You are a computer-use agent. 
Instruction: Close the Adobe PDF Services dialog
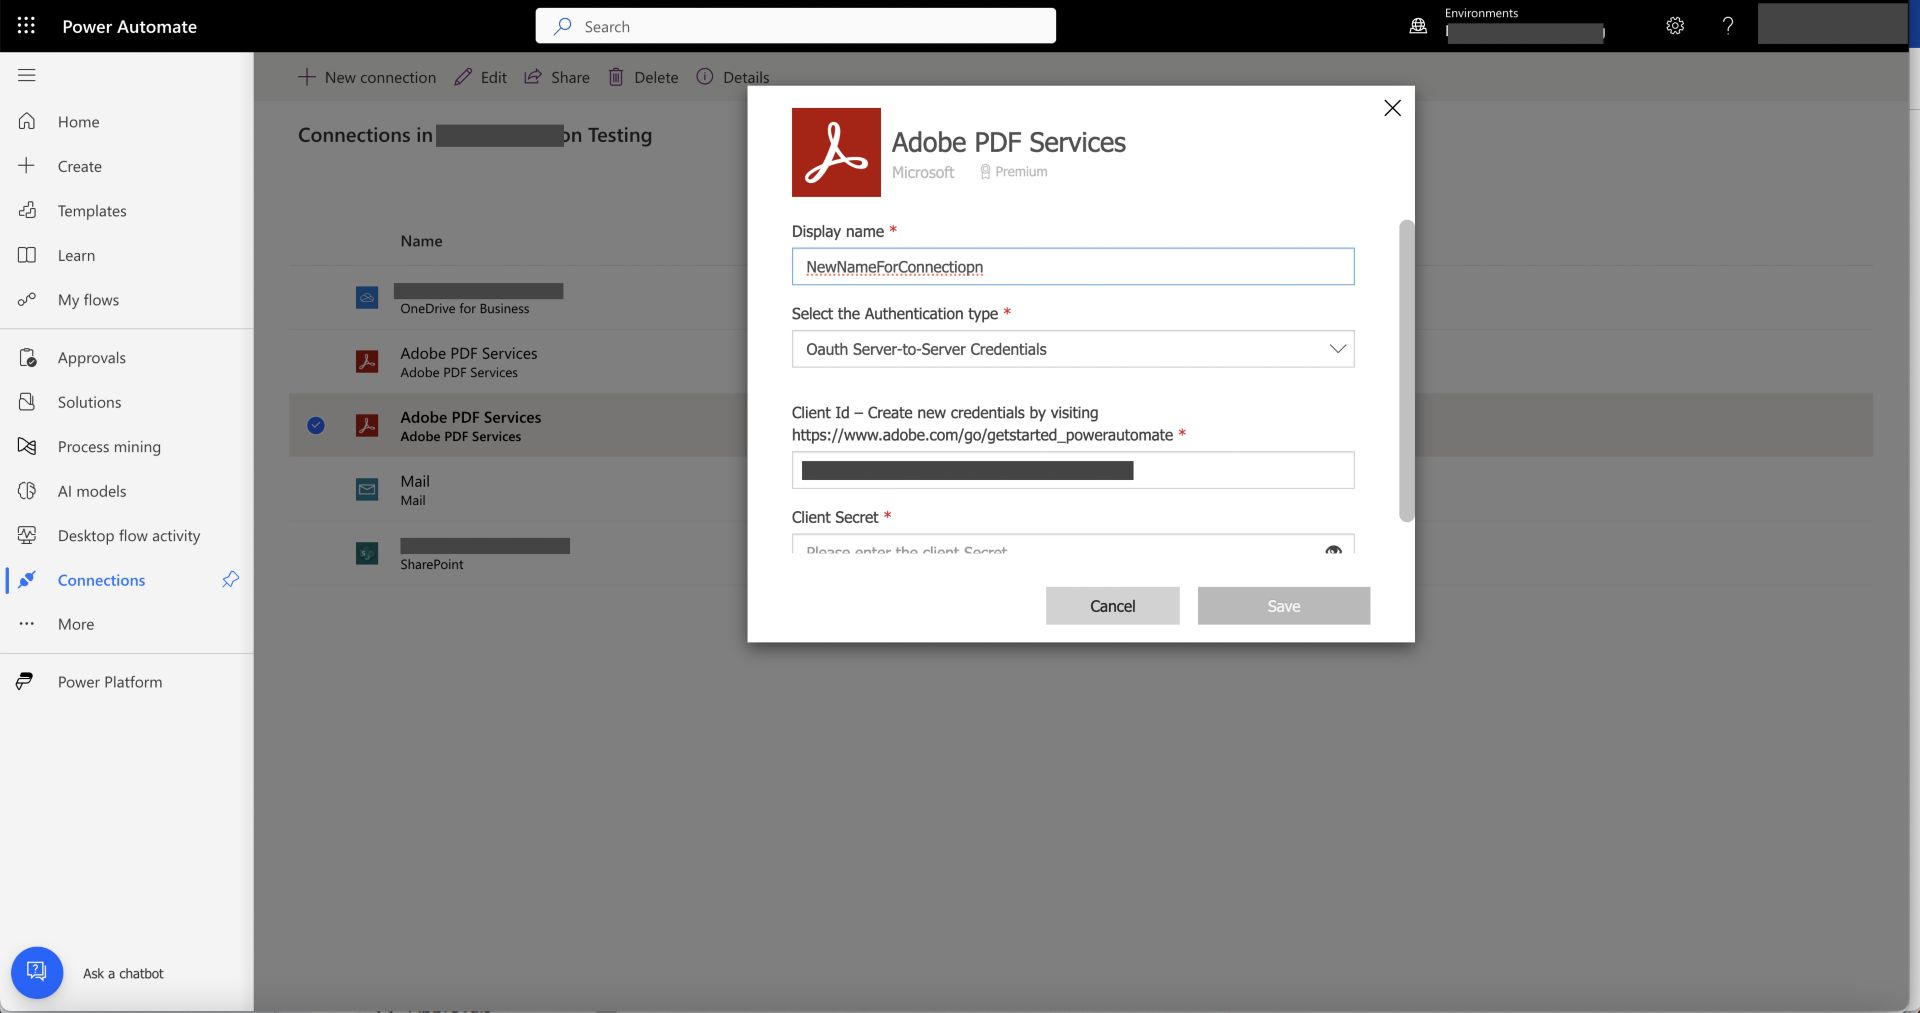[x=1392, y=108]
